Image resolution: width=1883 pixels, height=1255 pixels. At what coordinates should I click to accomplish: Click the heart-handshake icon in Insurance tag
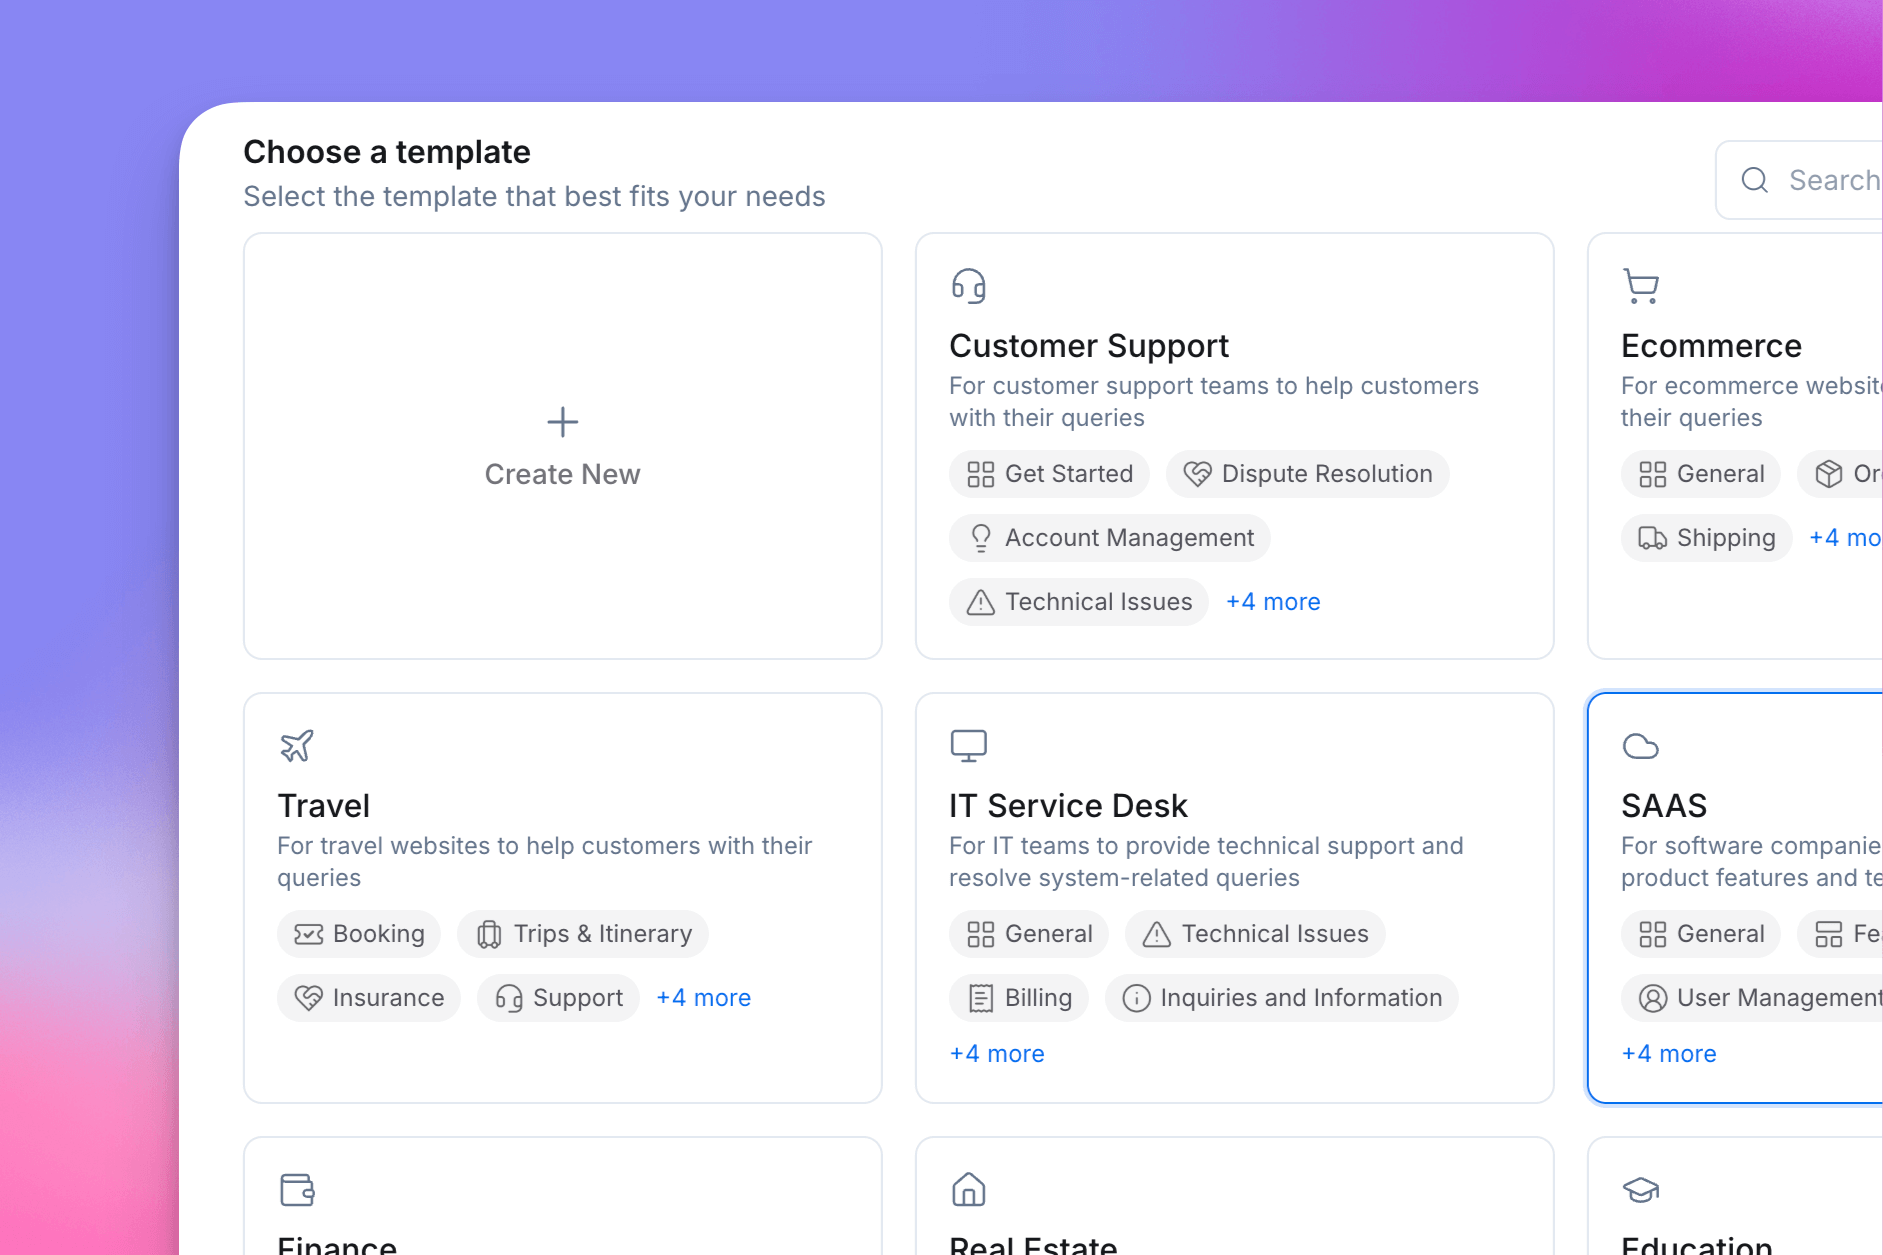[308, 998]
